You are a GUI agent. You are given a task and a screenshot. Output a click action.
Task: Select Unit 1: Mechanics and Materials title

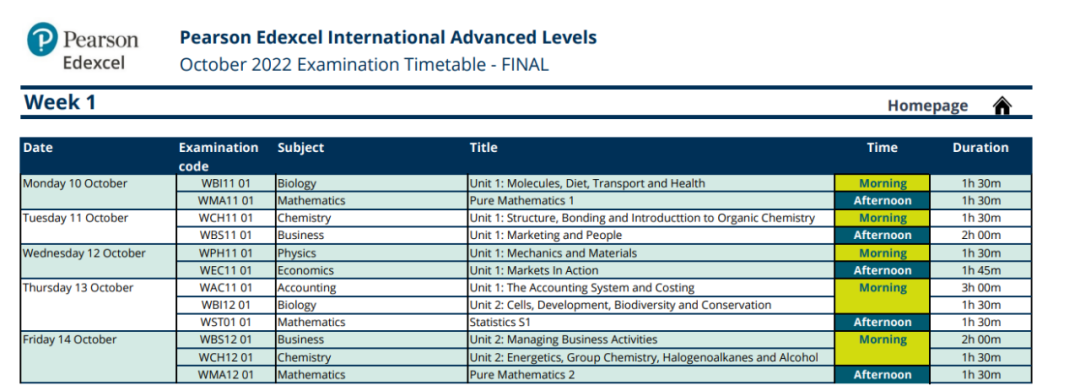553,253
